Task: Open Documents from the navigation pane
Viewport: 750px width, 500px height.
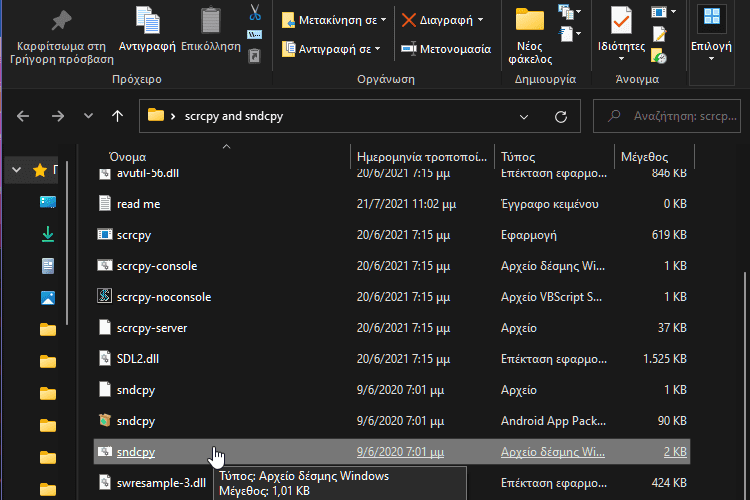Action: pos(47,266)
